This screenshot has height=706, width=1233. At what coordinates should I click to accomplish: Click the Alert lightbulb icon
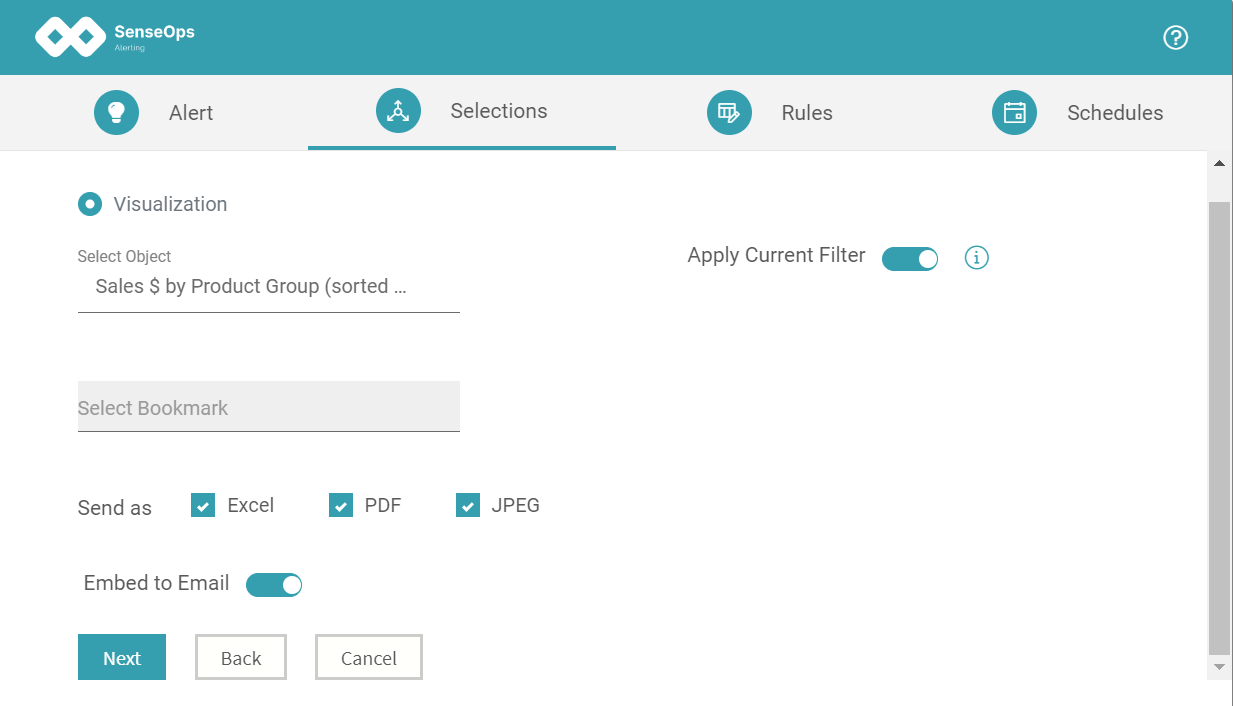116,112
